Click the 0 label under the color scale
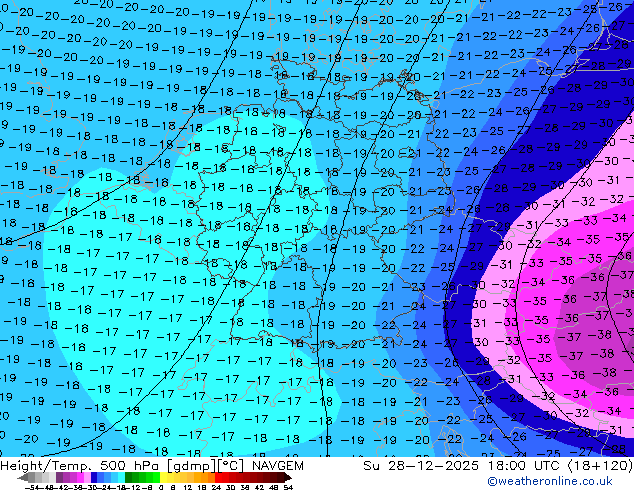The width and height of the screenshot is (634, 490). tap(161, 487)
